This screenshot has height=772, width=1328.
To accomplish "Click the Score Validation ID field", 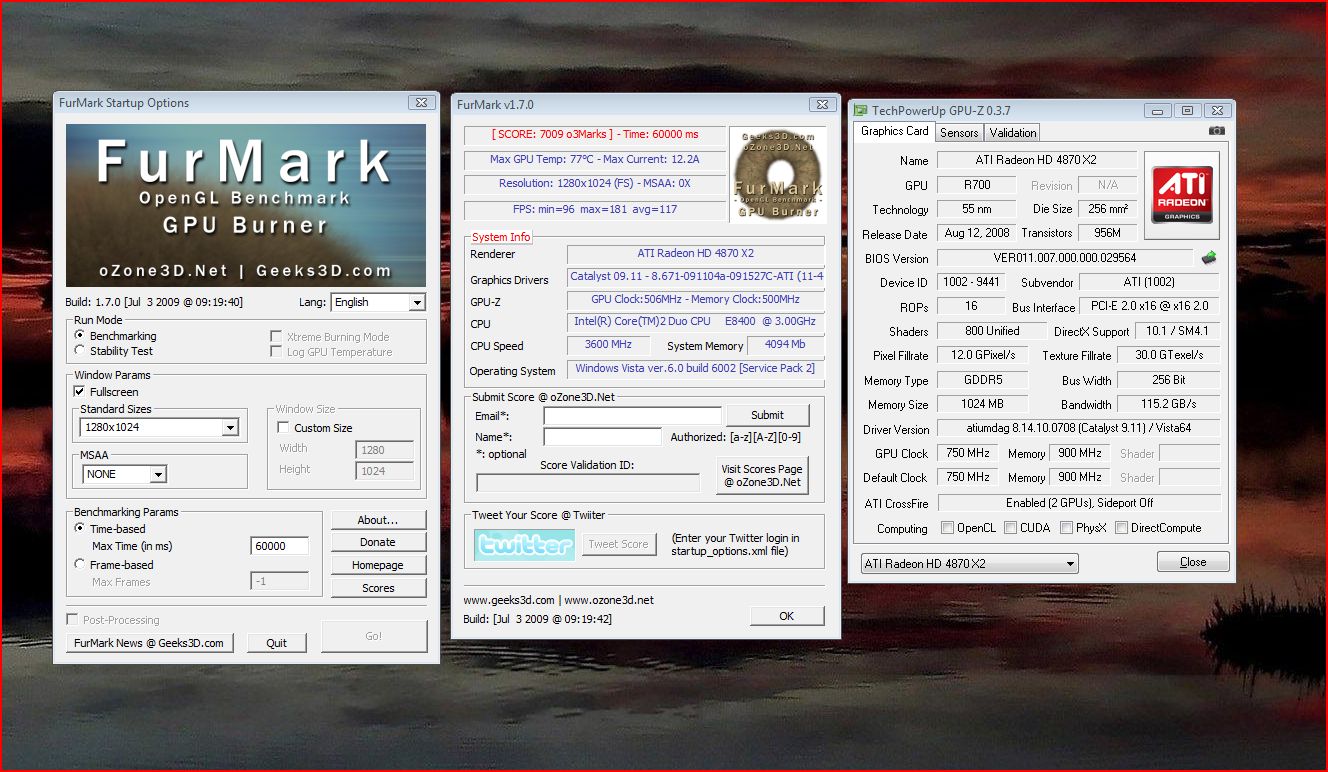I will (588, 483).
